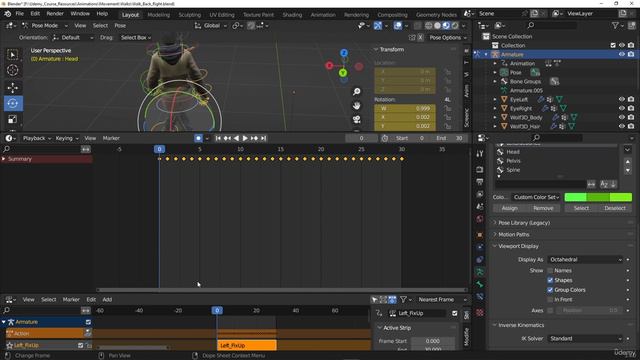
Task: Open the IK Solver Standard dropdown
Action: (585, 338)
